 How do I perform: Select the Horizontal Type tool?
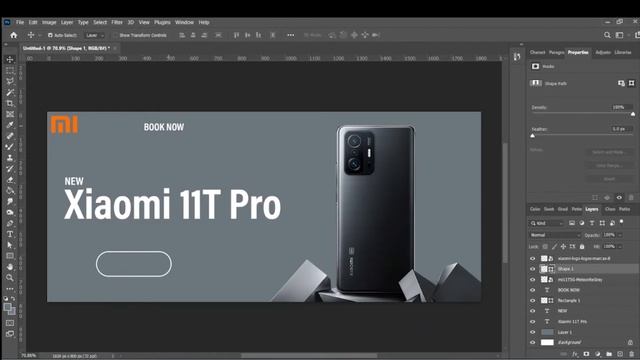click(x=10, y=234)
